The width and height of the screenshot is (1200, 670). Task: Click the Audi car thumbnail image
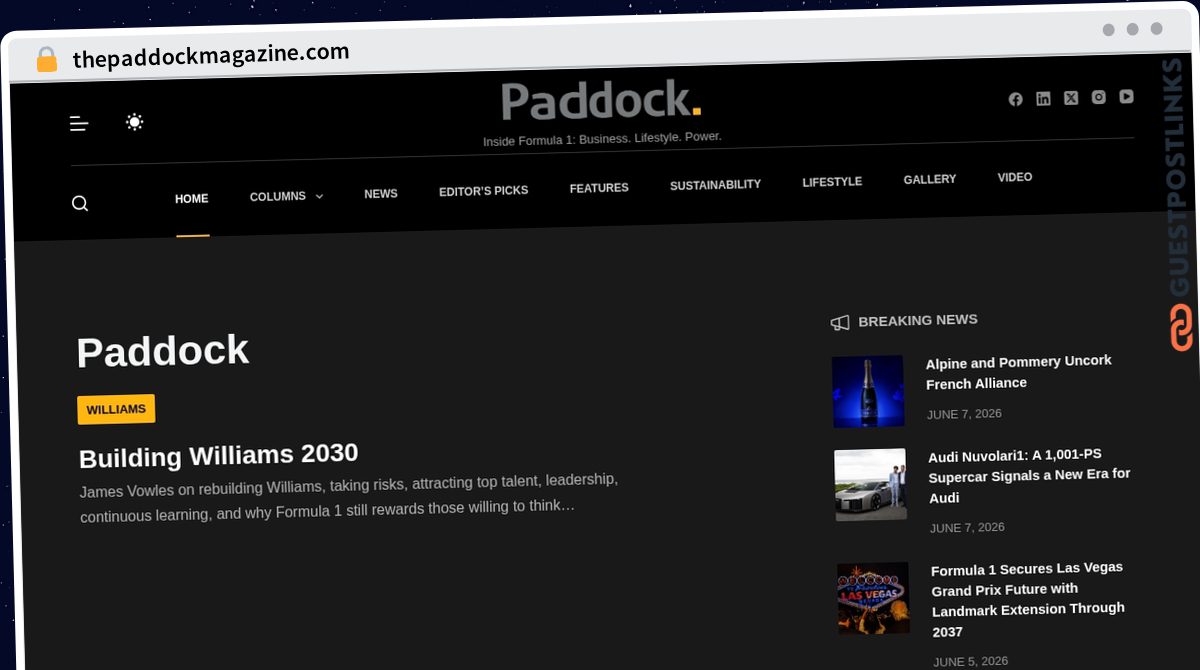871,484
